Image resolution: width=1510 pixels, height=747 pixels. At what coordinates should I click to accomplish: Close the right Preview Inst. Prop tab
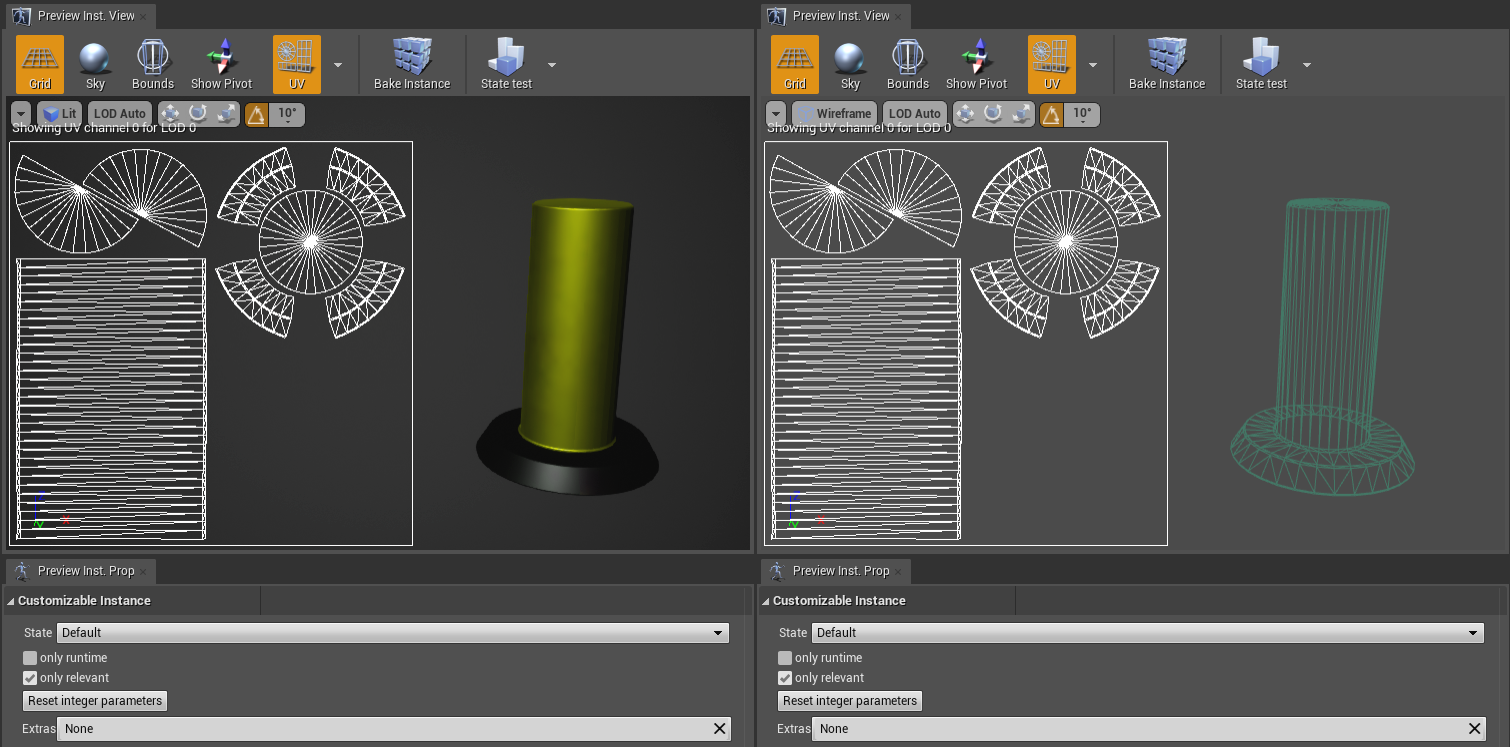(x=898, y=572)
